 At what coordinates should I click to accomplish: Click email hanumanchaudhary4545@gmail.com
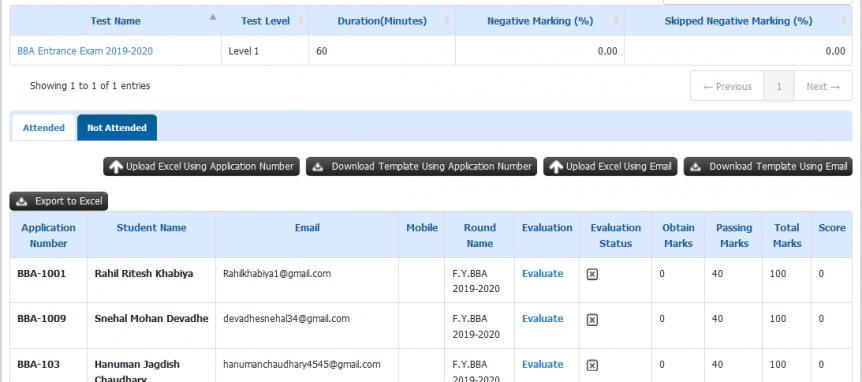coord(302,364)
